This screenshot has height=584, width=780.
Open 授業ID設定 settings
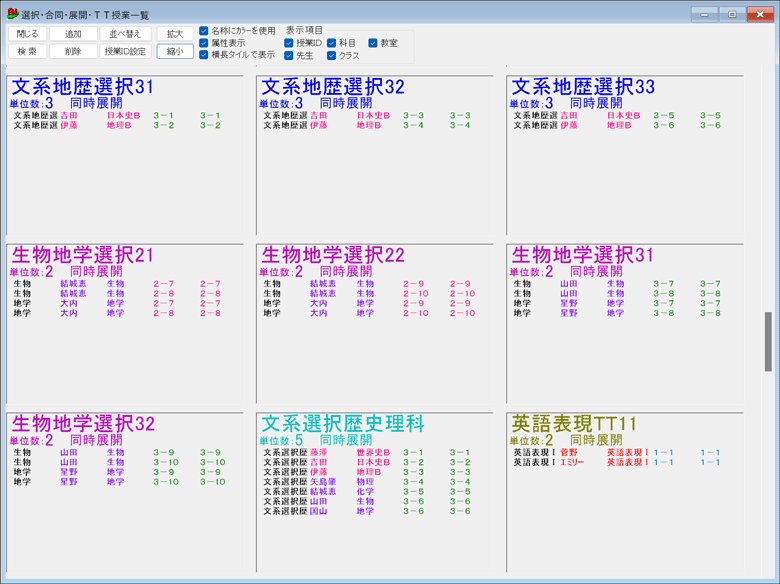pyautogui.click(x=125, y=51)
